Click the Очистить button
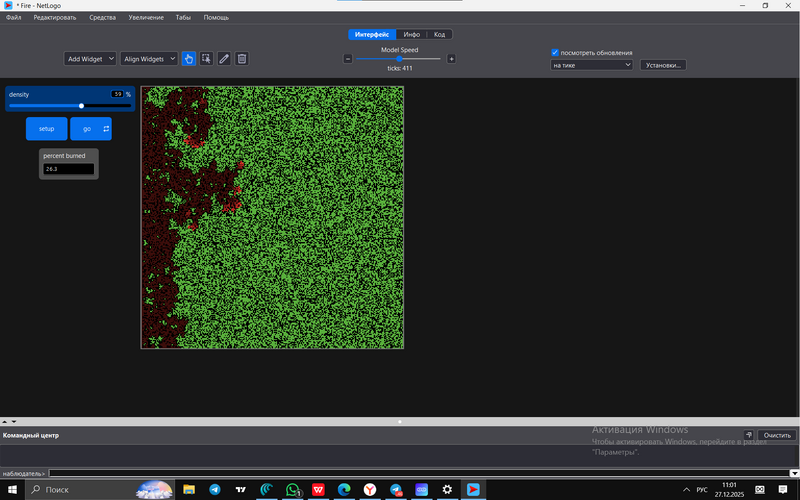800x500 pixels. pos(777,435)
